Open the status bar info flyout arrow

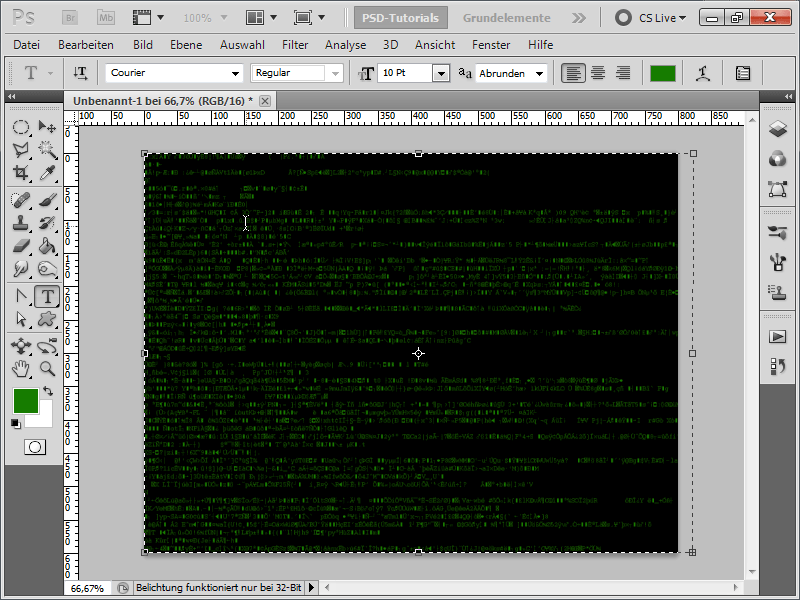coord(311,588)
